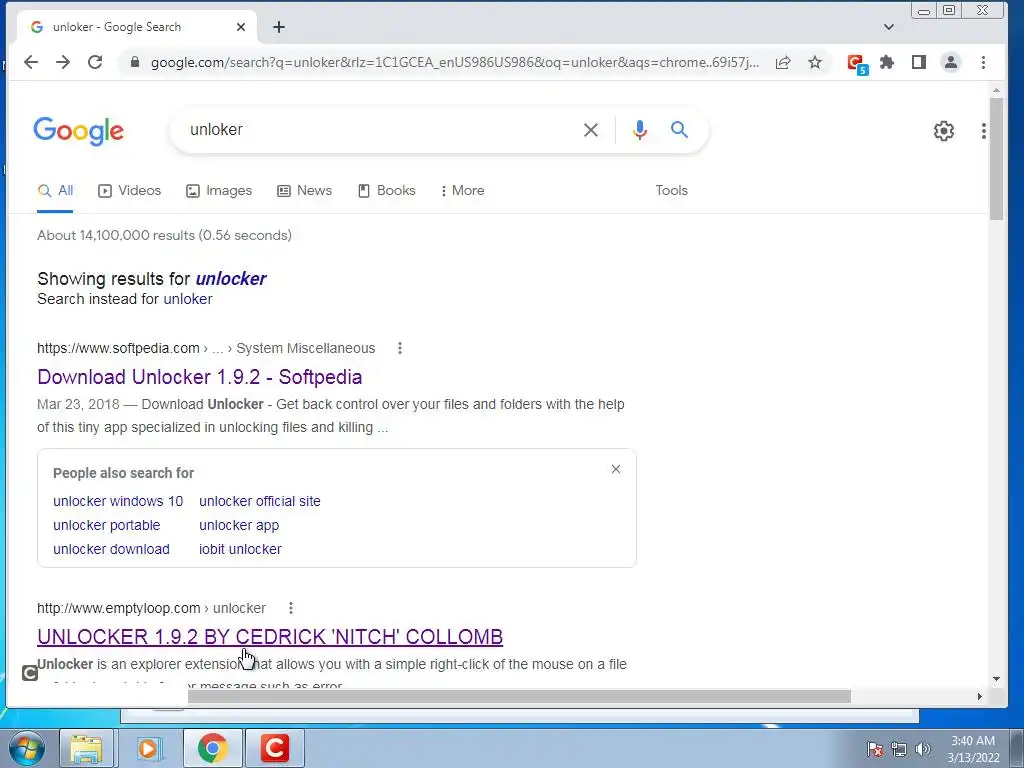Open Google apps dots at the right of the gear

[983, 131]
